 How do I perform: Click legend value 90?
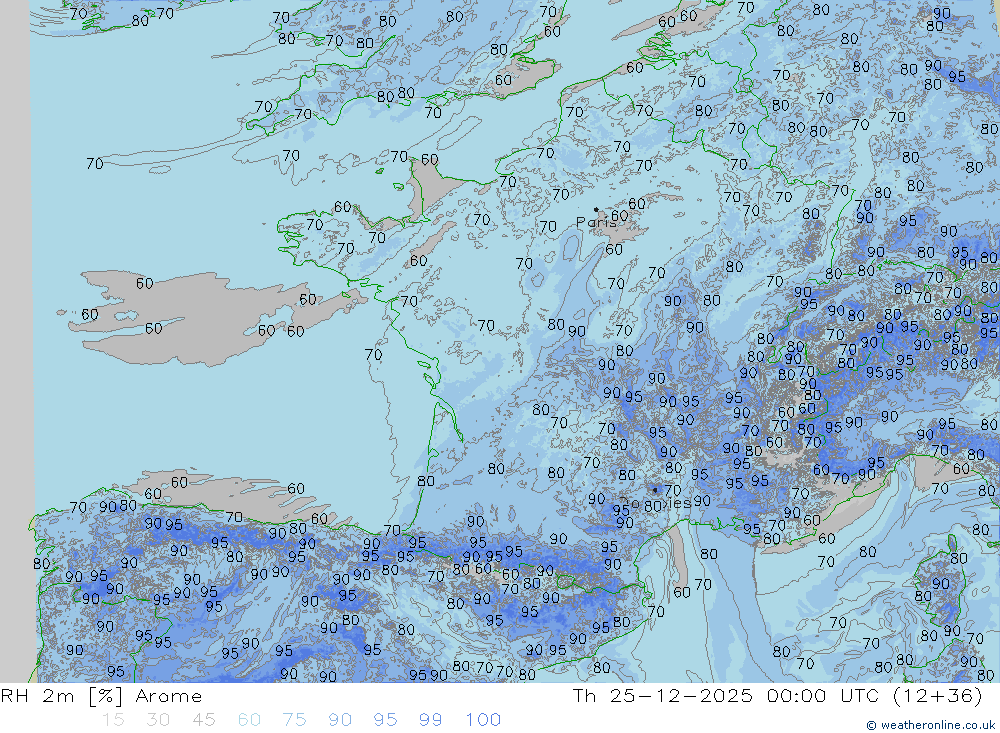tap(340, 720)
